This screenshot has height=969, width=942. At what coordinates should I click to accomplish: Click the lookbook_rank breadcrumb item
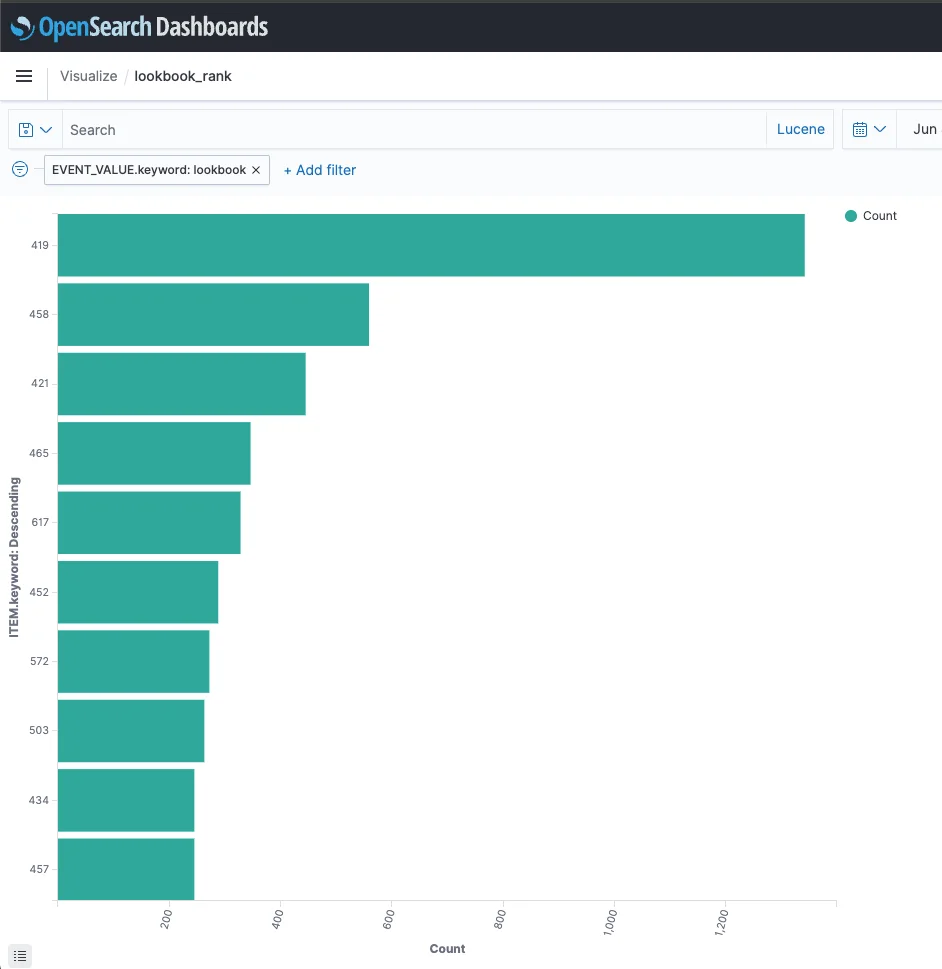tap(183, 76)
